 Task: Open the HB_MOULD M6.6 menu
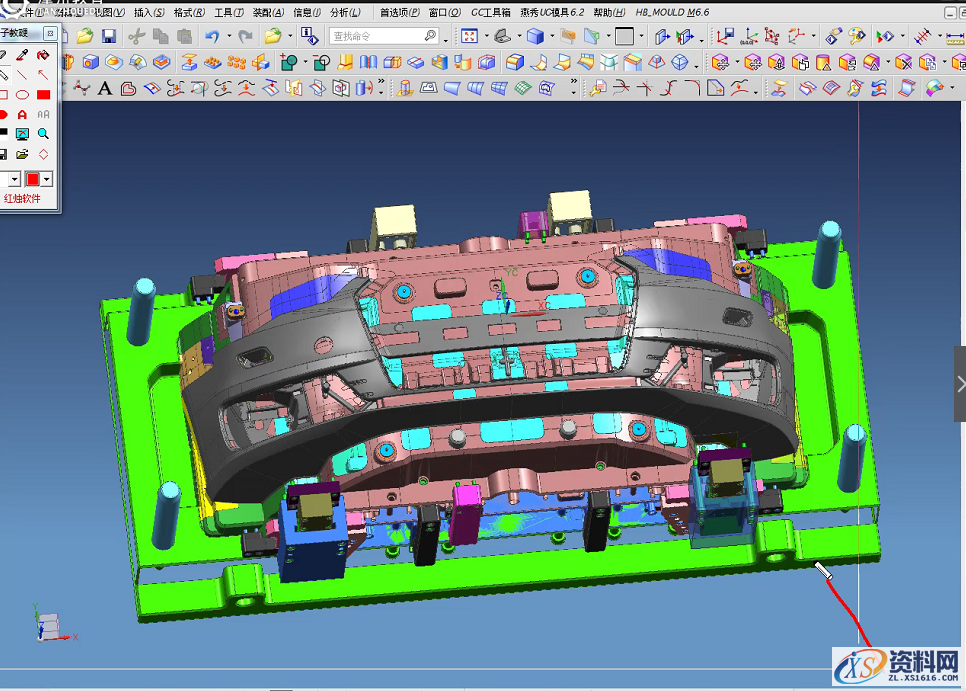point(672,12)
